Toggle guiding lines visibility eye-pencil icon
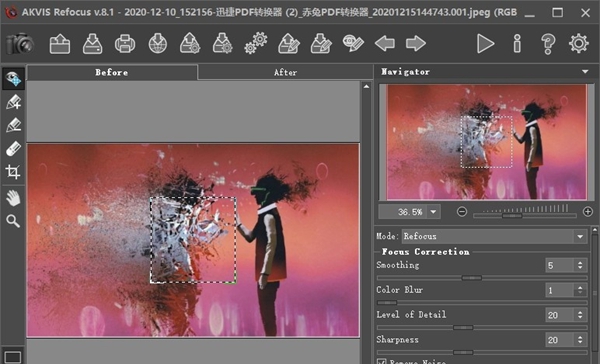Viewport: 600px width, 364px height. (353, 44)
